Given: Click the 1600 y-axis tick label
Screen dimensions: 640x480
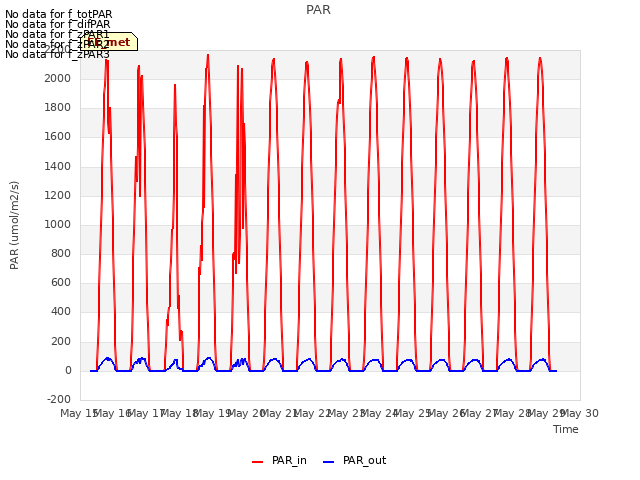Looking at the screenshot, I should [x=58, y=137].
